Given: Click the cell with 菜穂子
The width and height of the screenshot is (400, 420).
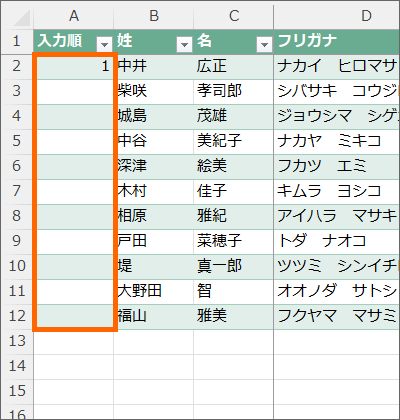Looking at the screenshot, I should click(x=234, y=241).
